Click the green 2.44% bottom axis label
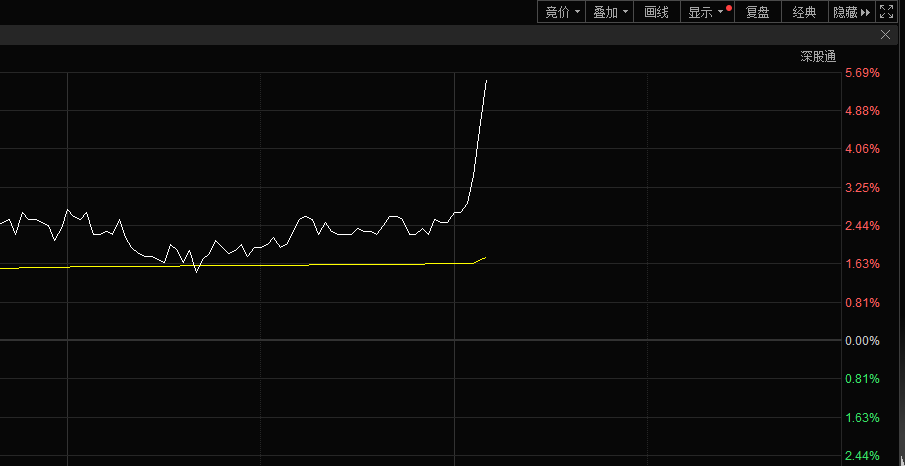905x466 pixels. pos(862,456)
